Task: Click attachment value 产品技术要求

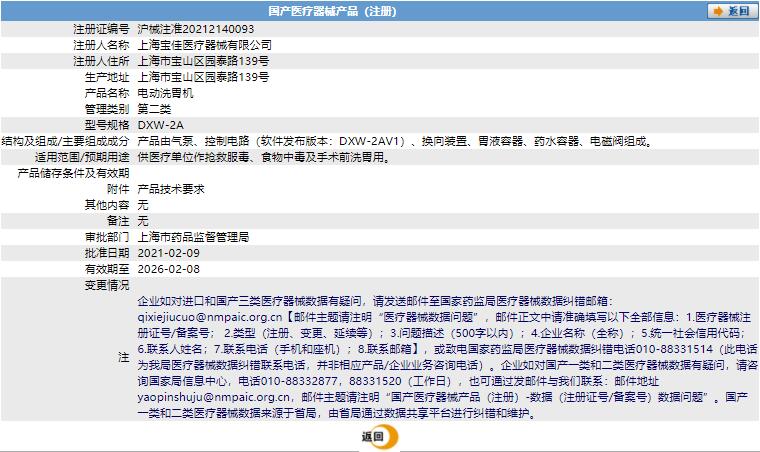Action: click(x=171, y=189)
